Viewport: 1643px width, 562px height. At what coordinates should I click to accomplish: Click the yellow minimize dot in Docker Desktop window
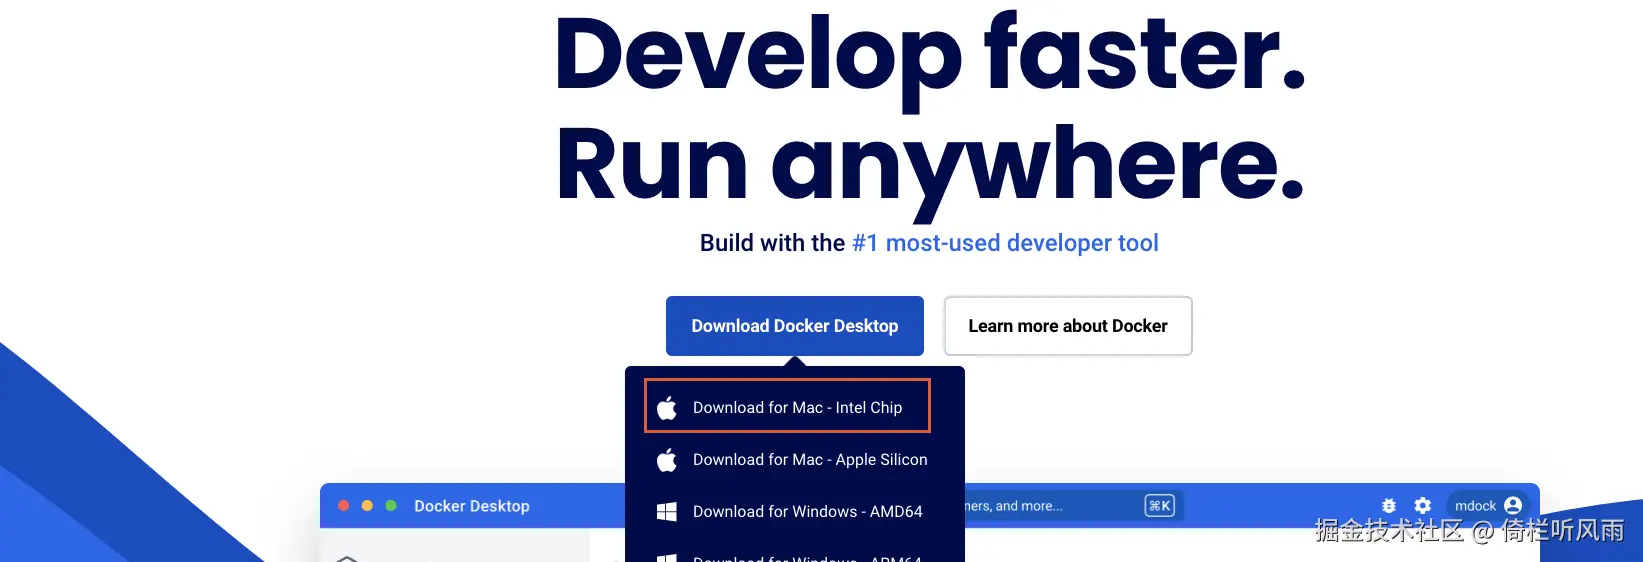pos(367,506)
